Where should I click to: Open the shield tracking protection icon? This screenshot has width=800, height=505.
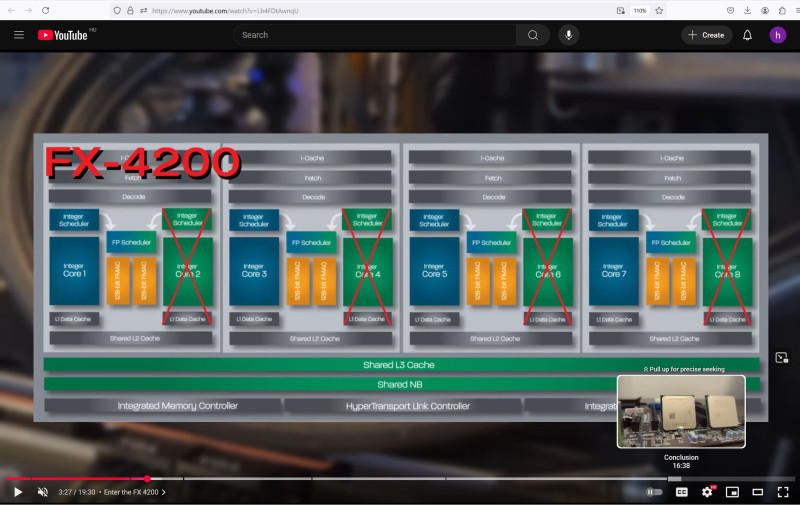point(117,10)
